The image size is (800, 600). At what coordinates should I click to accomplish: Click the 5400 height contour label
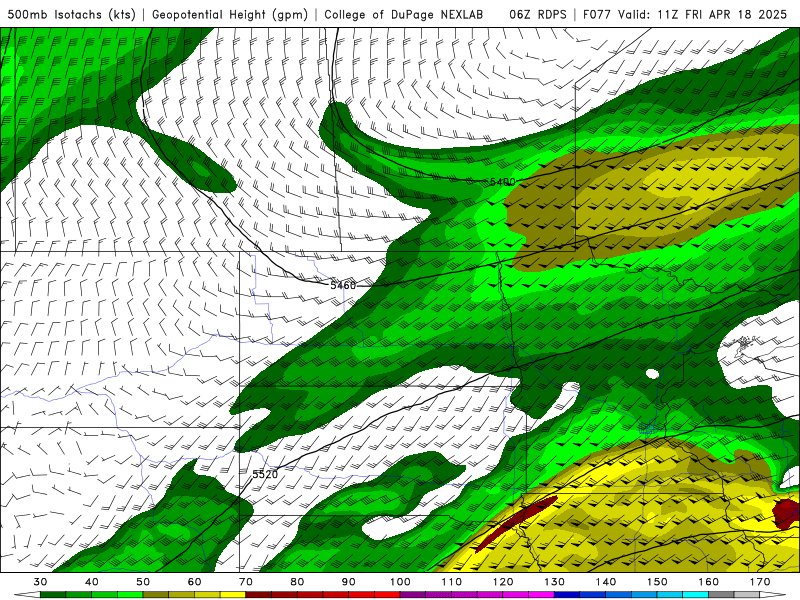(503, 182)
